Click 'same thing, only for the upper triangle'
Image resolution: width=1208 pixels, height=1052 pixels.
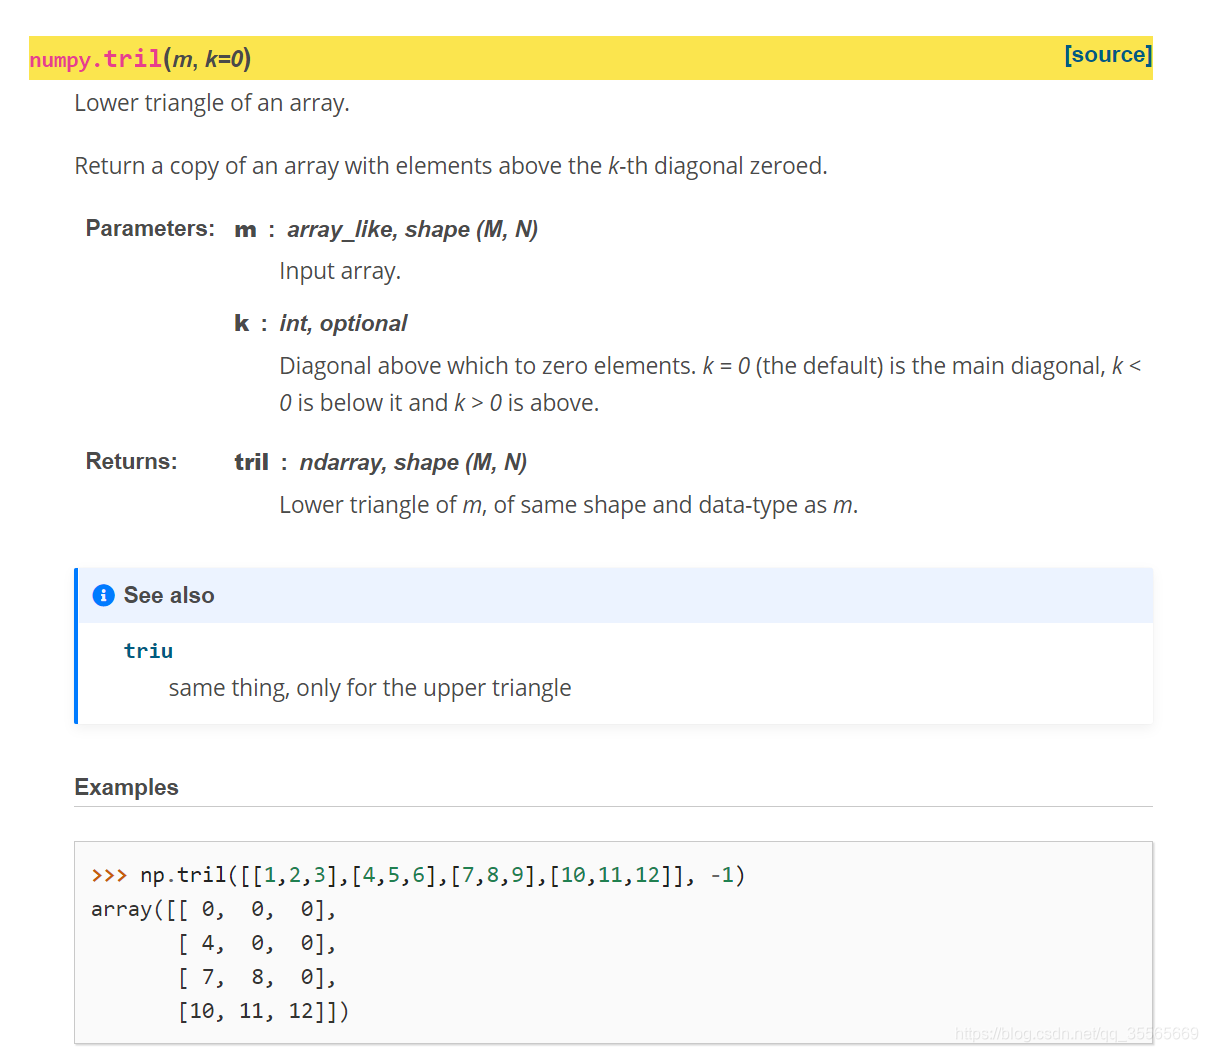pos(370,688)
